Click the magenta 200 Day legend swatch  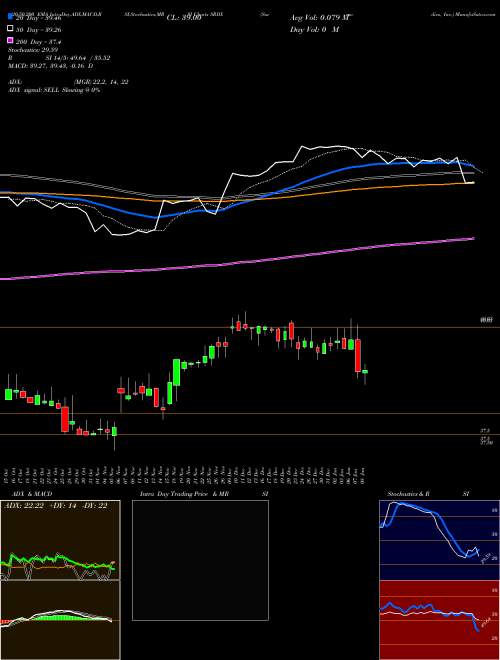(x=10, y=41)
